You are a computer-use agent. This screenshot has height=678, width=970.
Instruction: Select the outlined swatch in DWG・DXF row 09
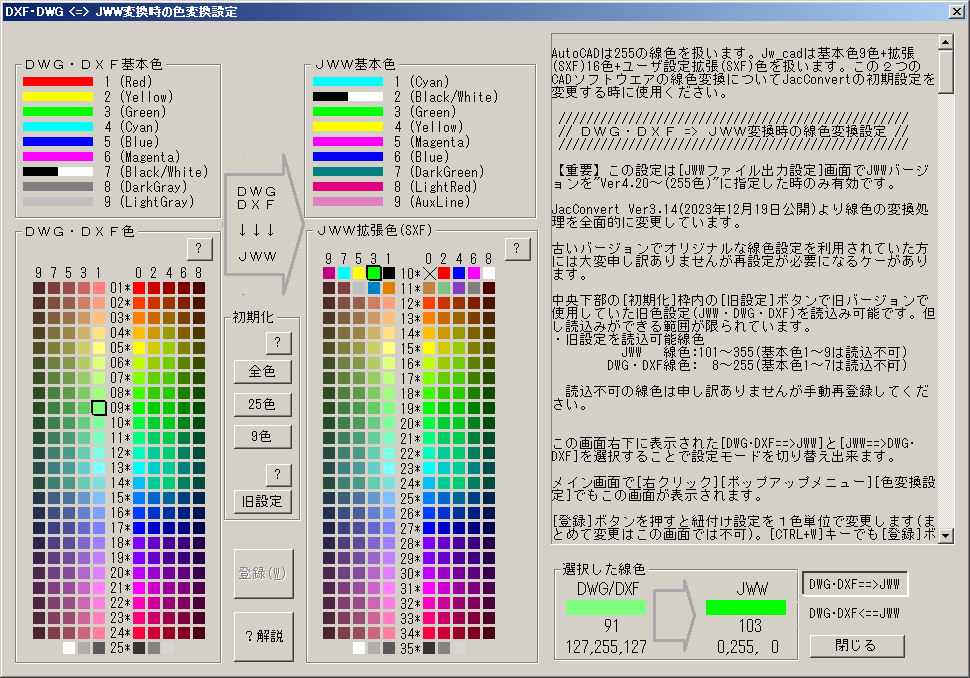pyautogui.click(x=98, y=408)
